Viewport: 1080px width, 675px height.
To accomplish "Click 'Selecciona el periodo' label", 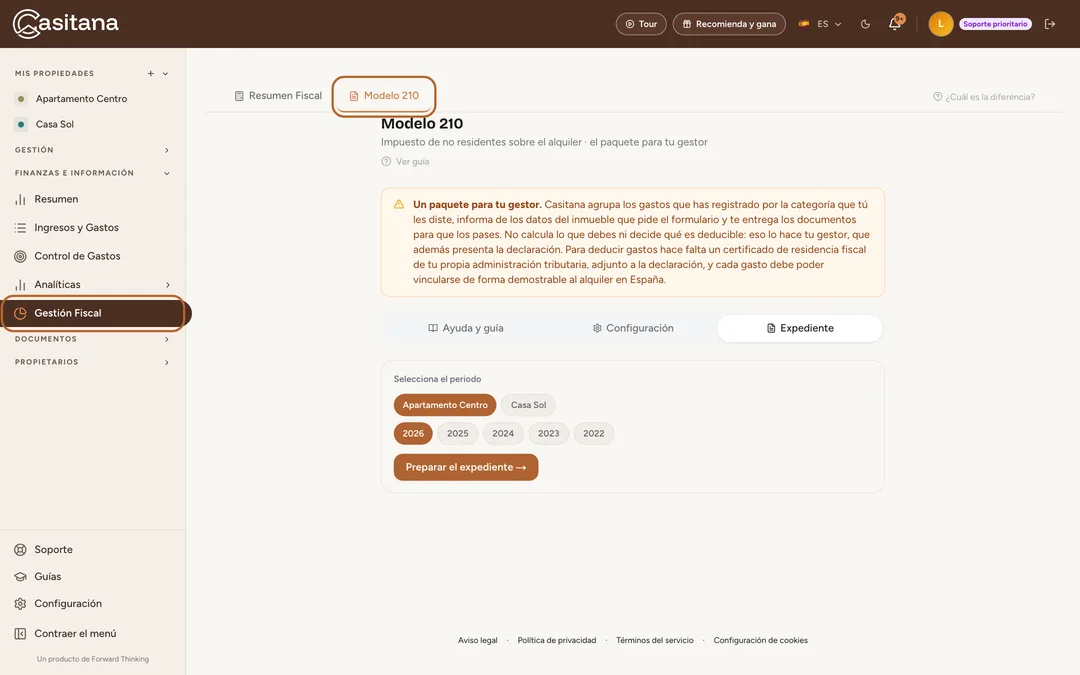I will (437, 379).
